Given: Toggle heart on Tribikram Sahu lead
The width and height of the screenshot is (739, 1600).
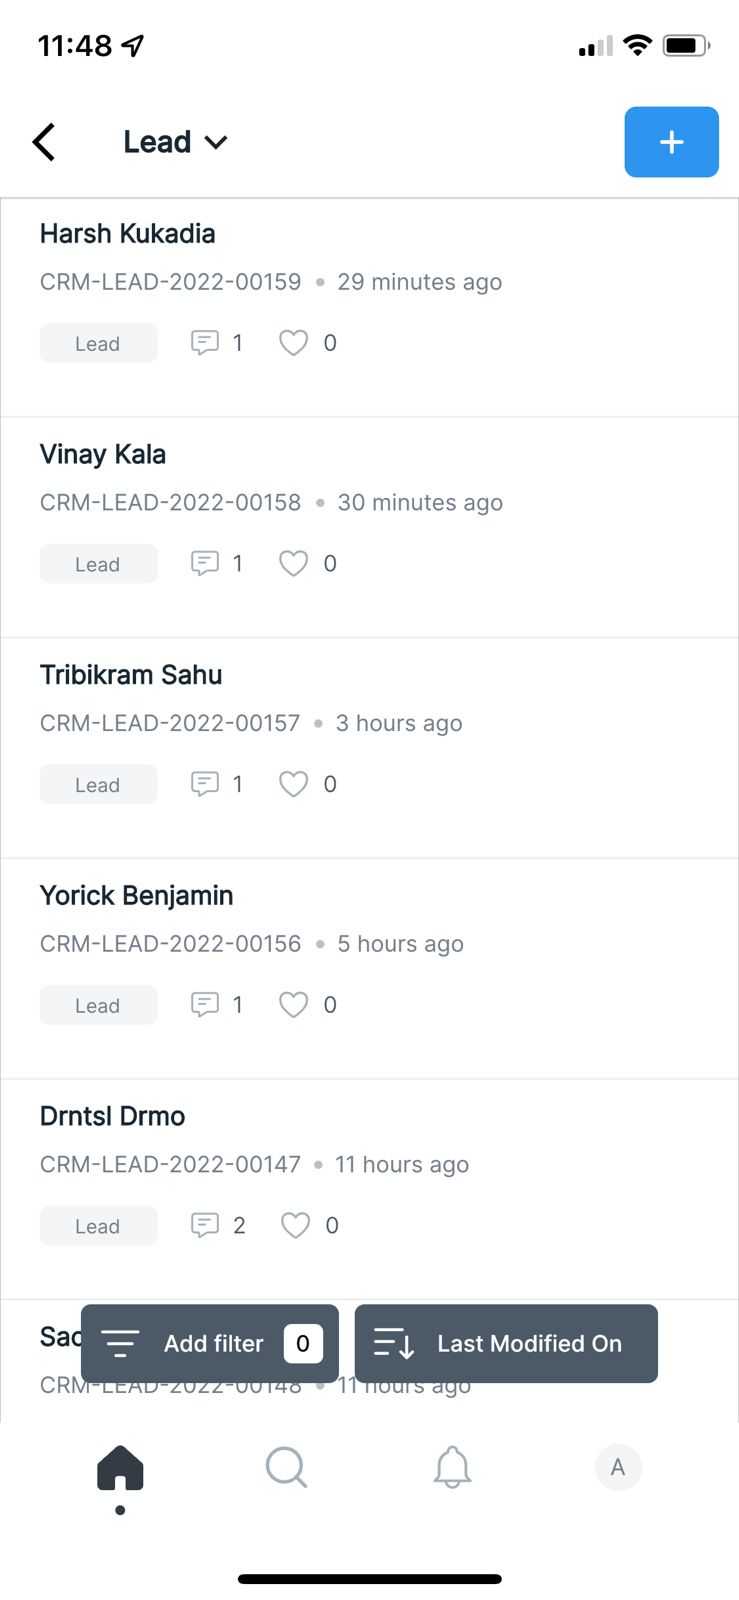Looking at the screenshot, I should [293, 784].
